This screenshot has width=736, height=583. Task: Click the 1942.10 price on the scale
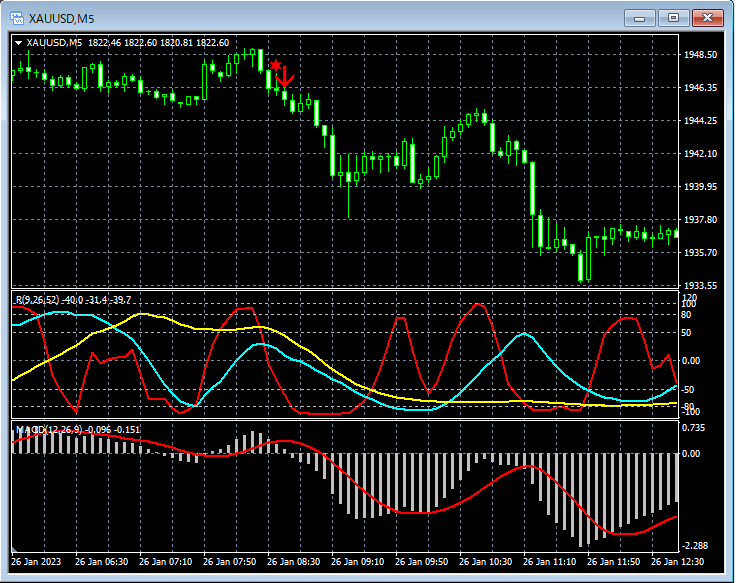701,154
